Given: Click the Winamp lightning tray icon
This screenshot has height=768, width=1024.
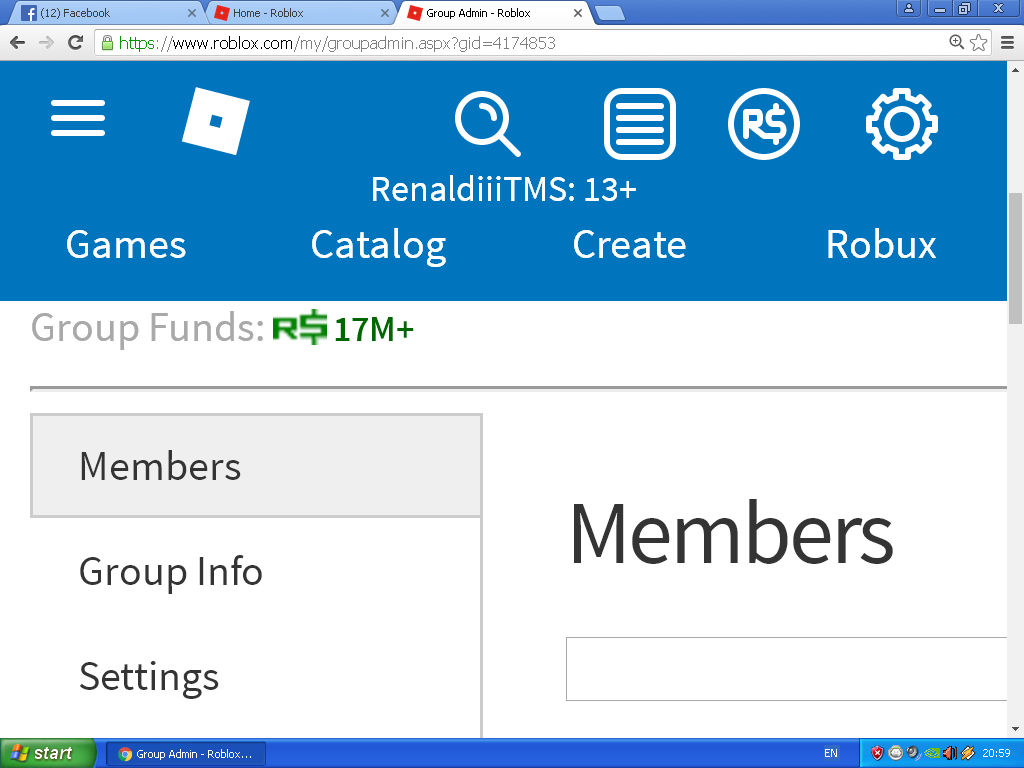Looking at the screenshot, I should pos(968,754).
